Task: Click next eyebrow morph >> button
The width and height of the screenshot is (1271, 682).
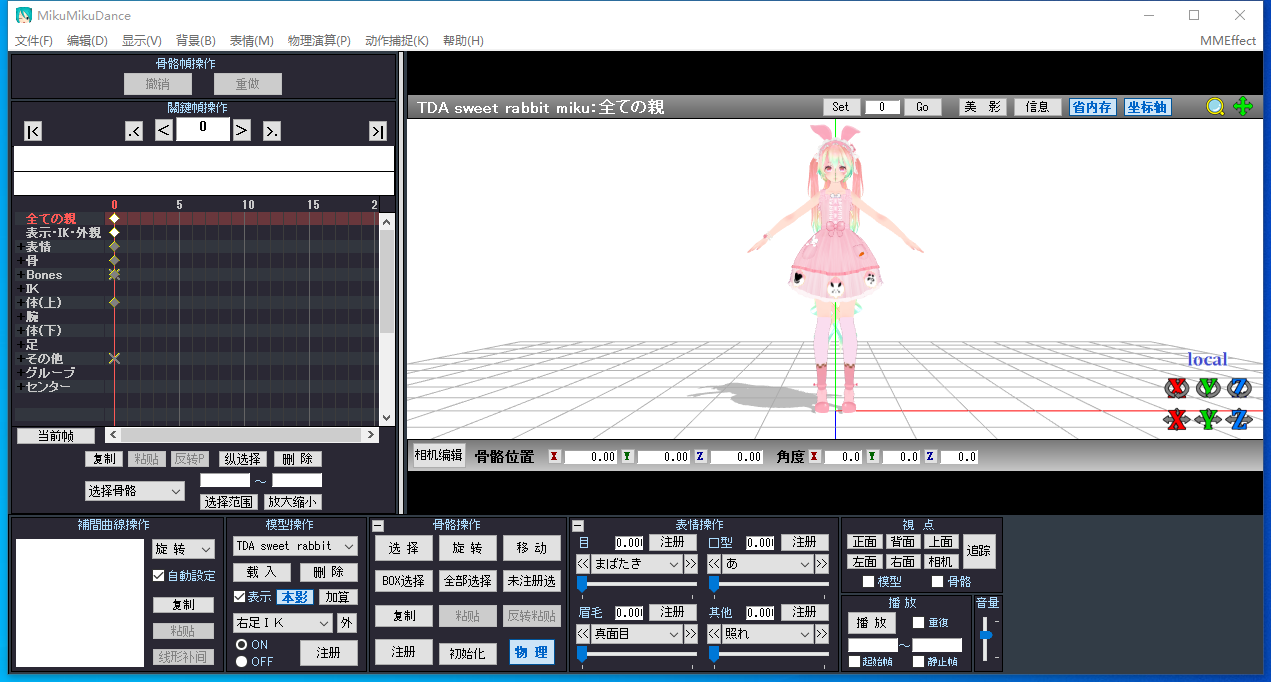Action: pos(691,634)
